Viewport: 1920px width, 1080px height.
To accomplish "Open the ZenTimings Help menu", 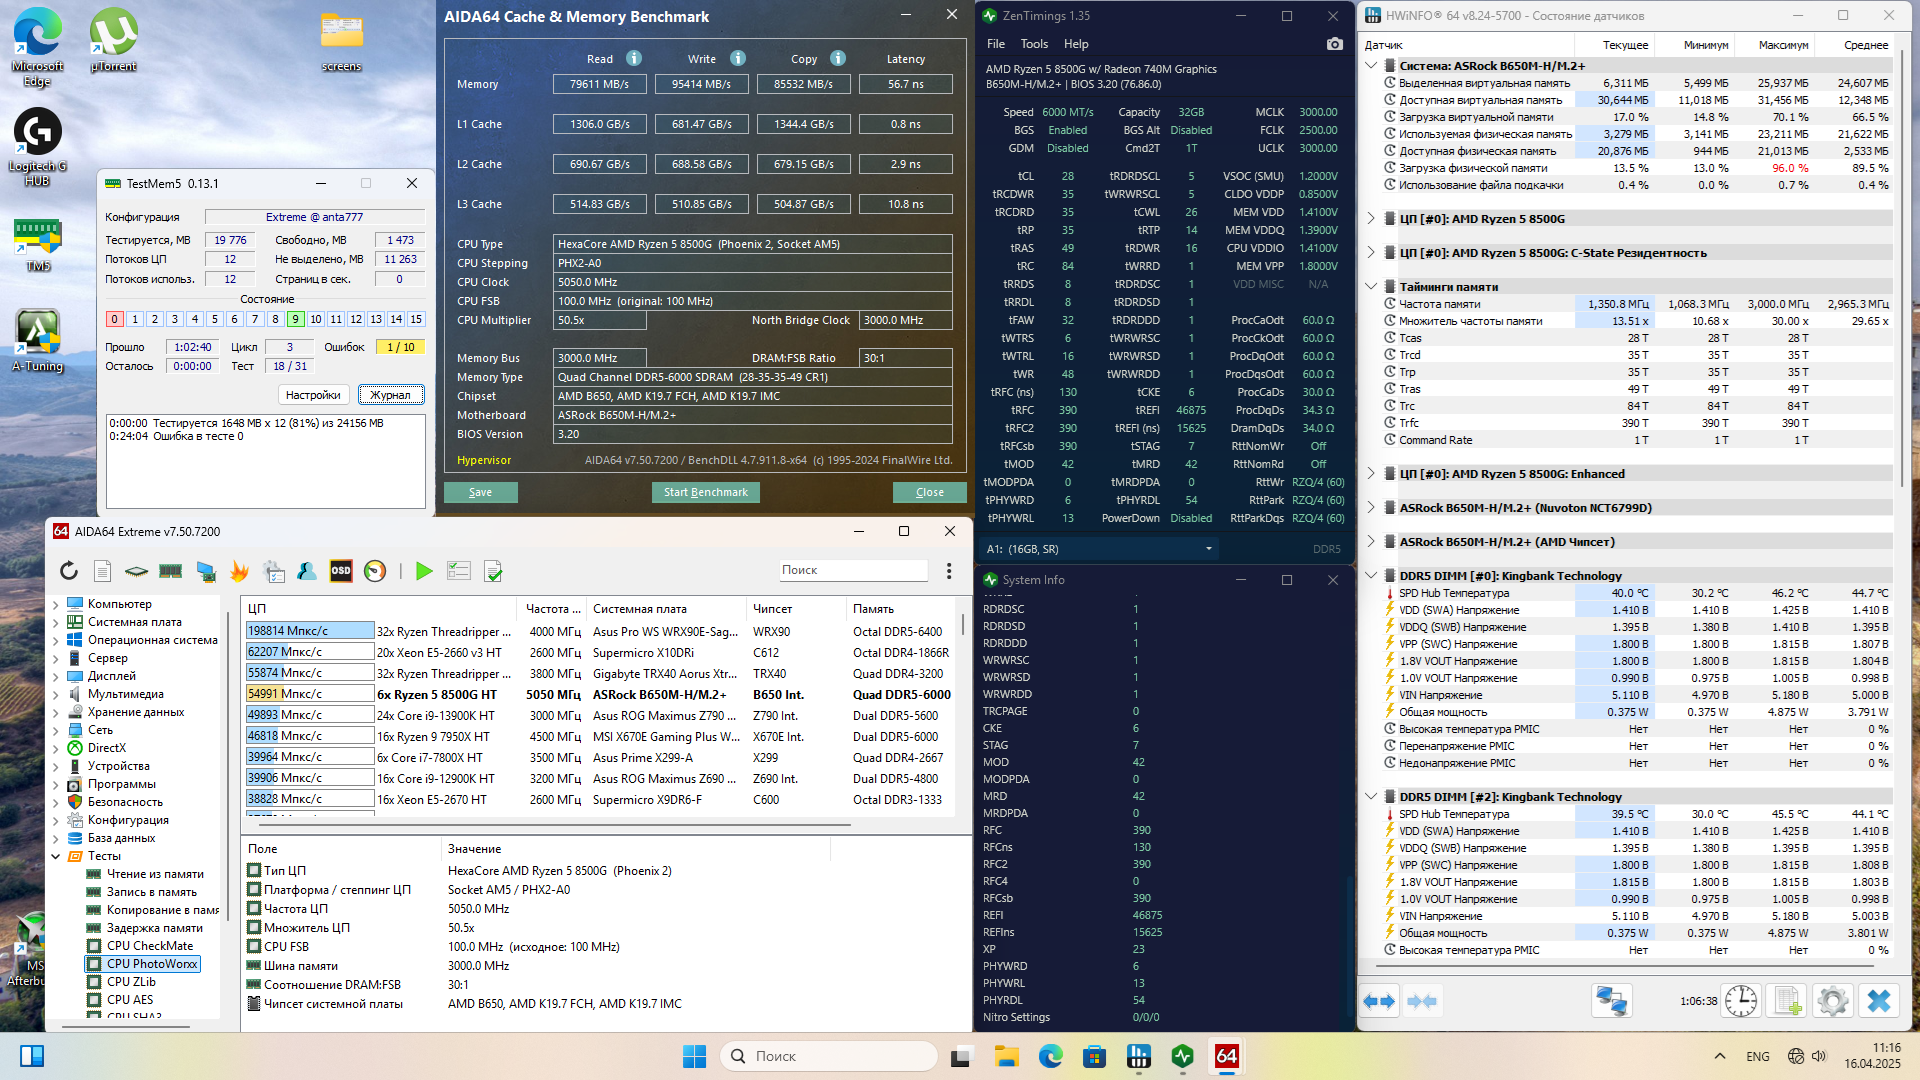I will click(1076, 44).
